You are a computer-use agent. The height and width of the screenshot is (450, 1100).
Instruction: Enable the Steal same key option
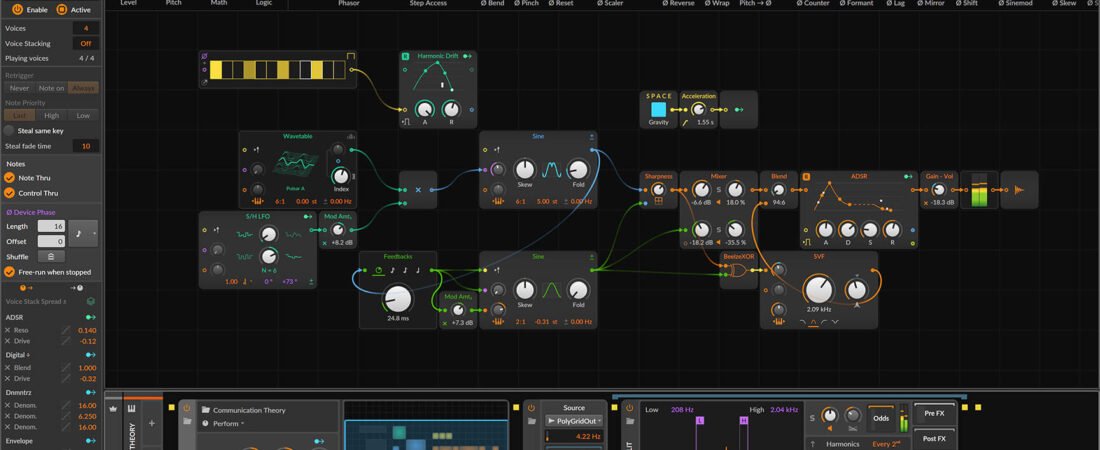coord(9,131)
